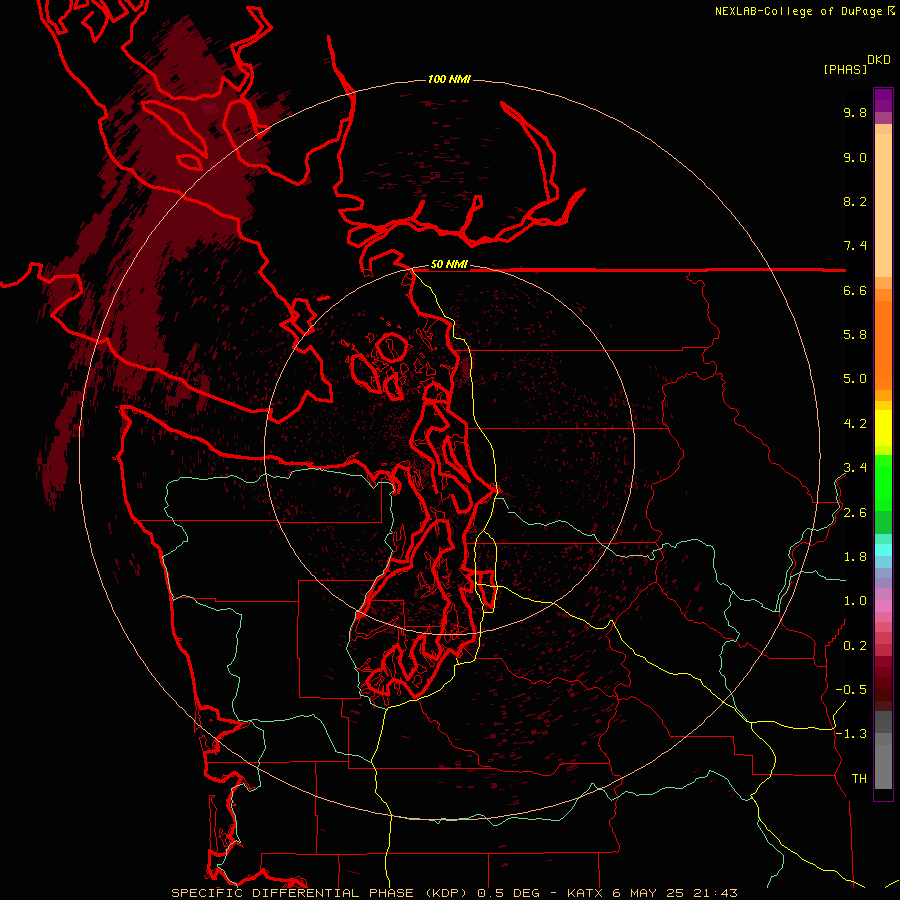Click the 5.0 value on the legend
This screenshot has height=900, width=900.
[x=855, y=379]
